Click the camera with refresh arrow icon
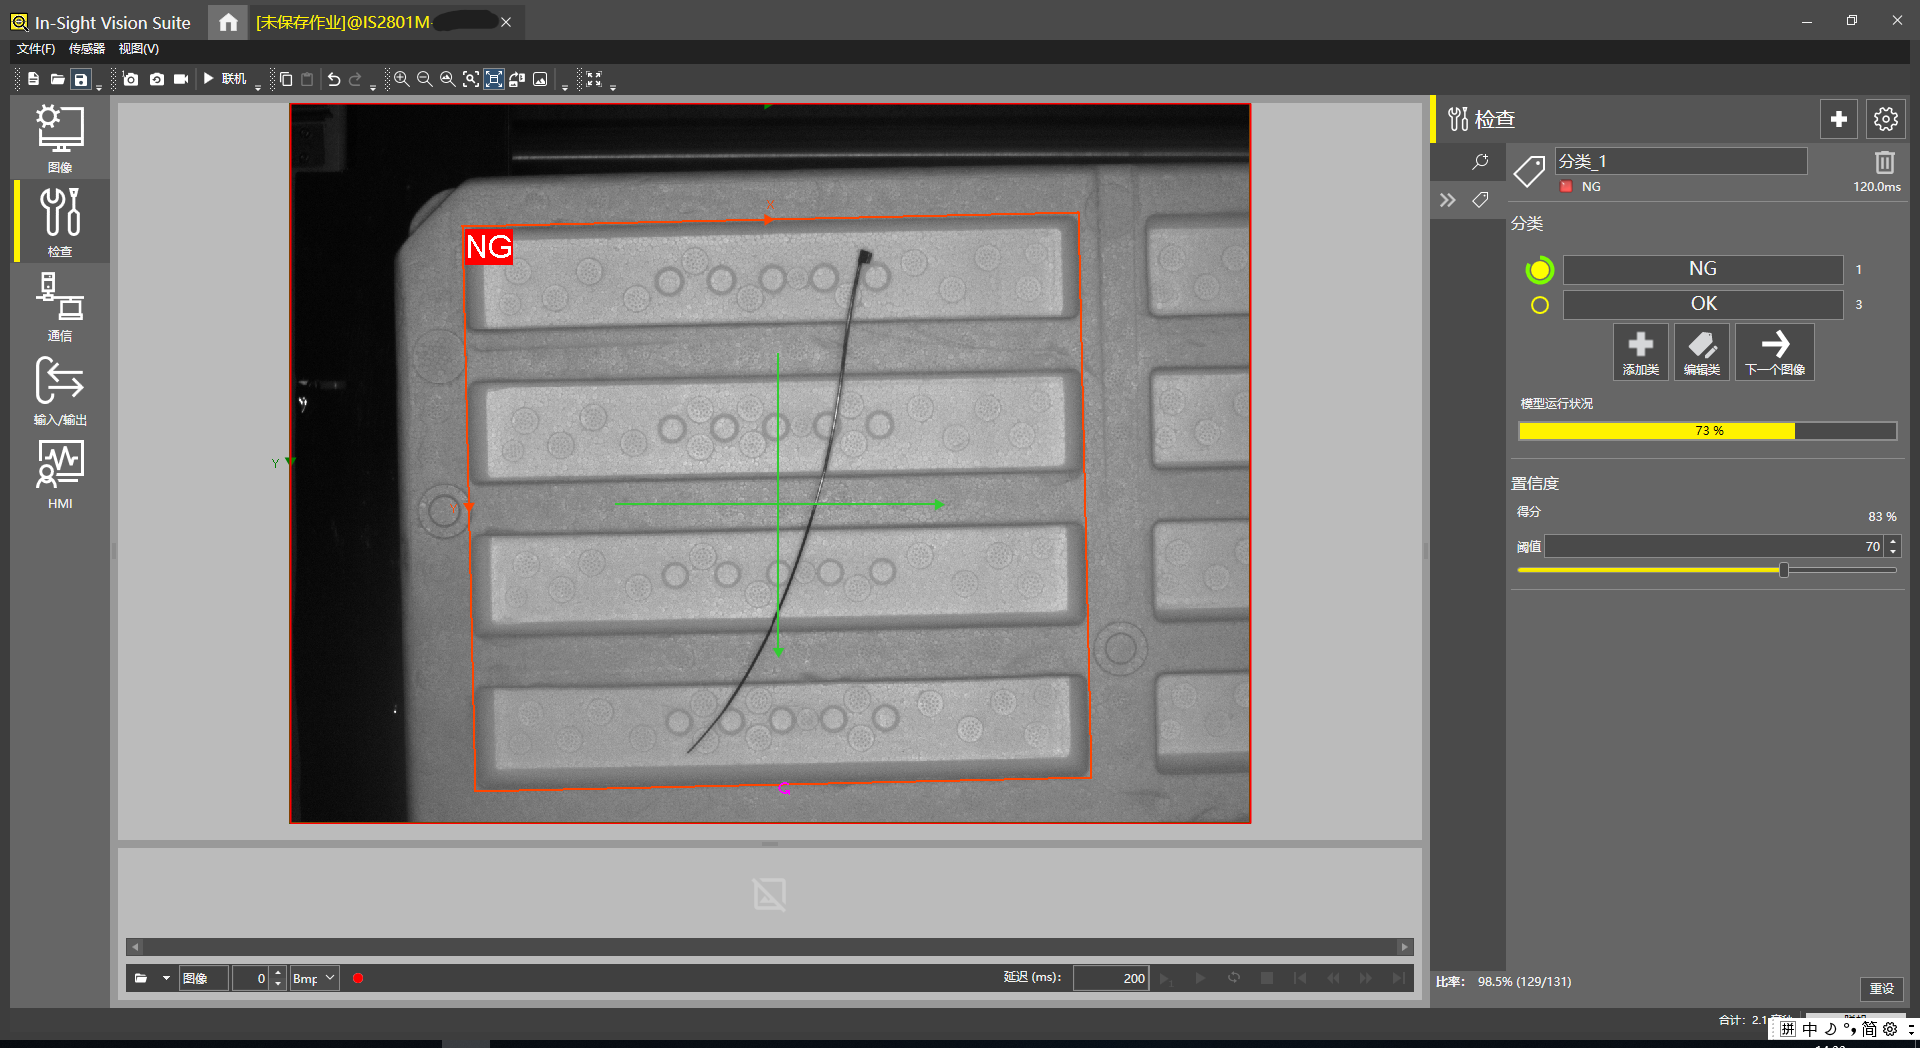Image resolution: width=1920 pixels, height=1048 pixels. click(156, 79)
